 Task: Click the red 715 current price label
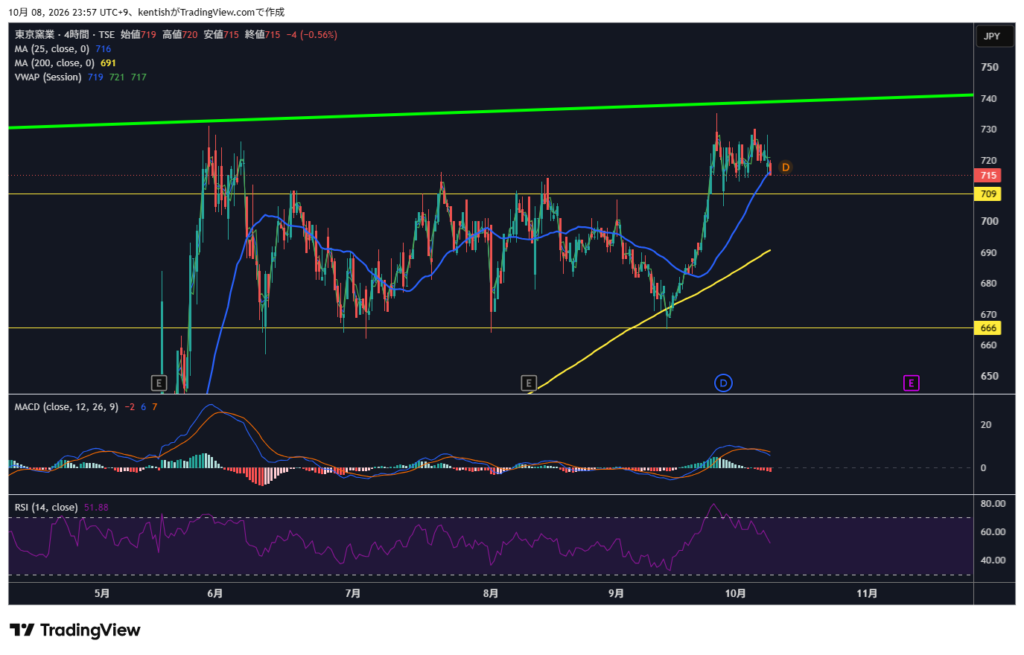[987, 176]
